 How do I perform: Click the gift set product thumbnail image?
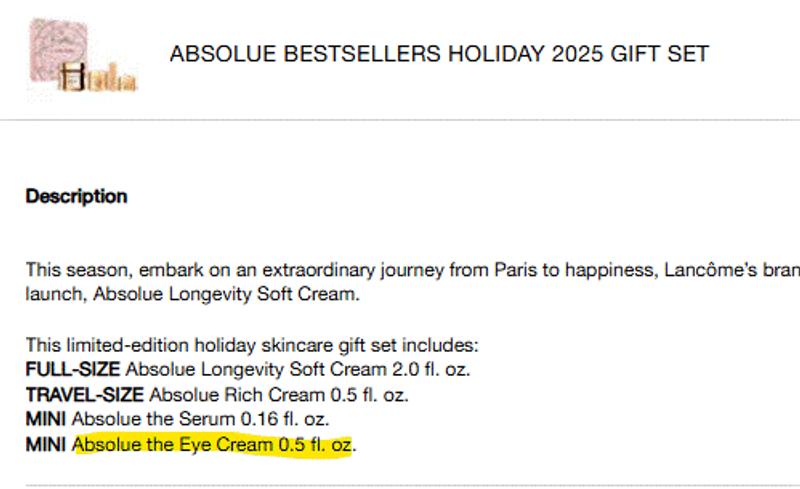tap(83, 55)
